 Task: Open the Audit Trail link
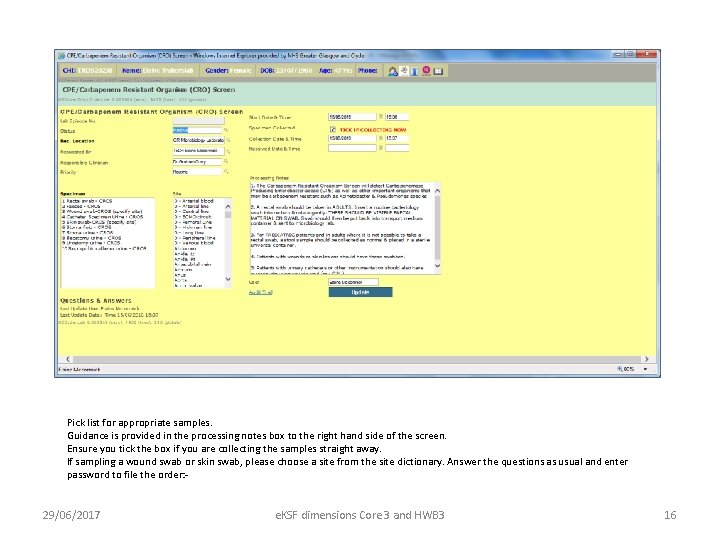(x=260, y=292)
